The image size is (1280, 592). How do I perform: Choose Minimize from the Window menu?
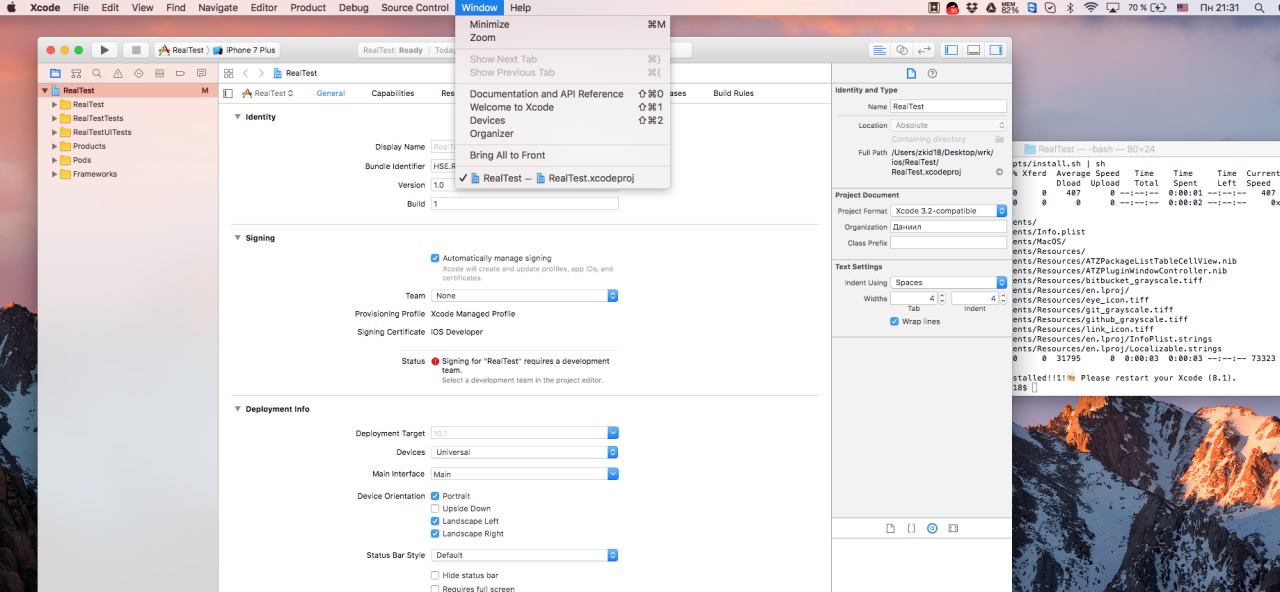click(563, 24)
